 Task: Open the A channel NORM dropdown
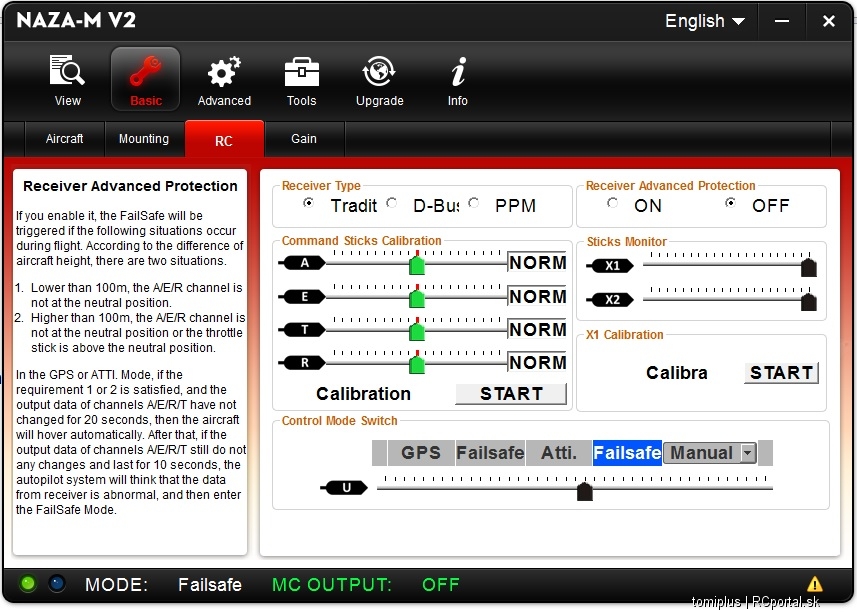(537, 263)
